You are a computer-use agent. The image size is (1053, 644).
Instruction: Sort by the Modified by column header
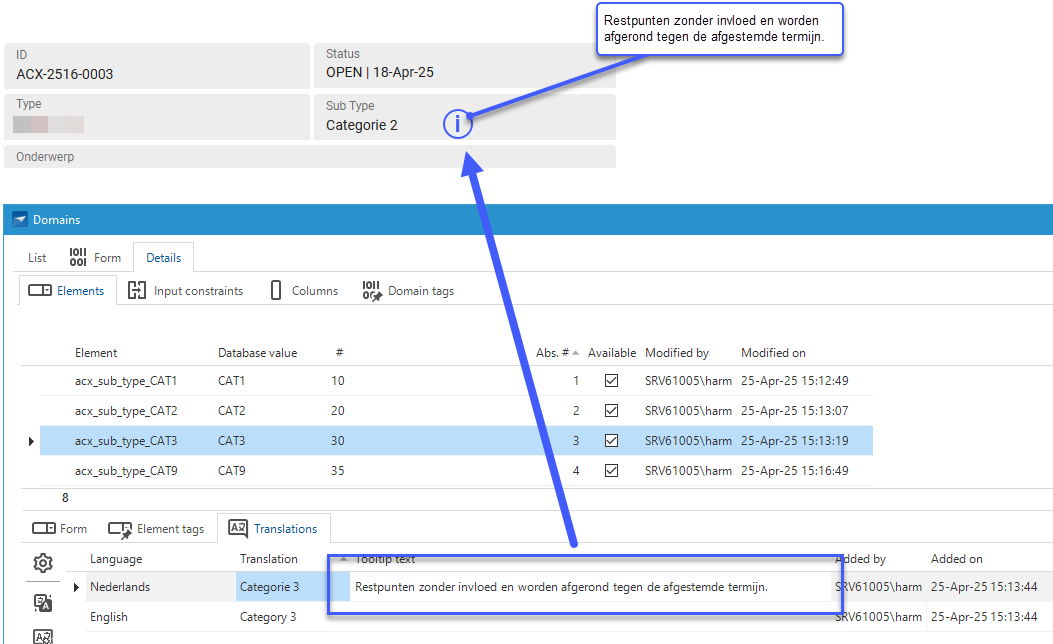click(x=677, y=353)
